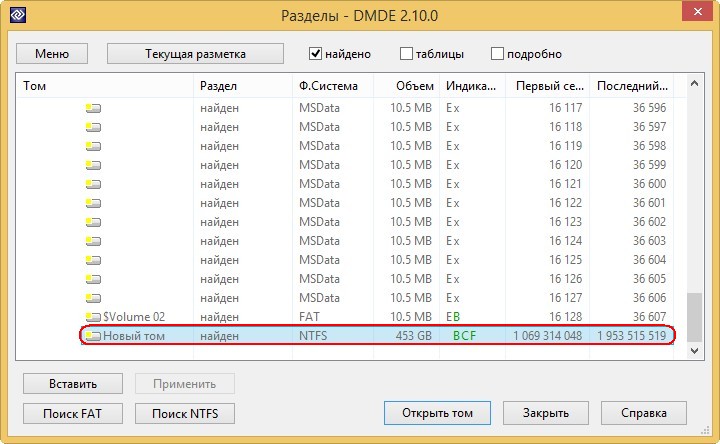Click last sector value 36 603
Viewport: 720px width, 444px height.
pos(649,241)
